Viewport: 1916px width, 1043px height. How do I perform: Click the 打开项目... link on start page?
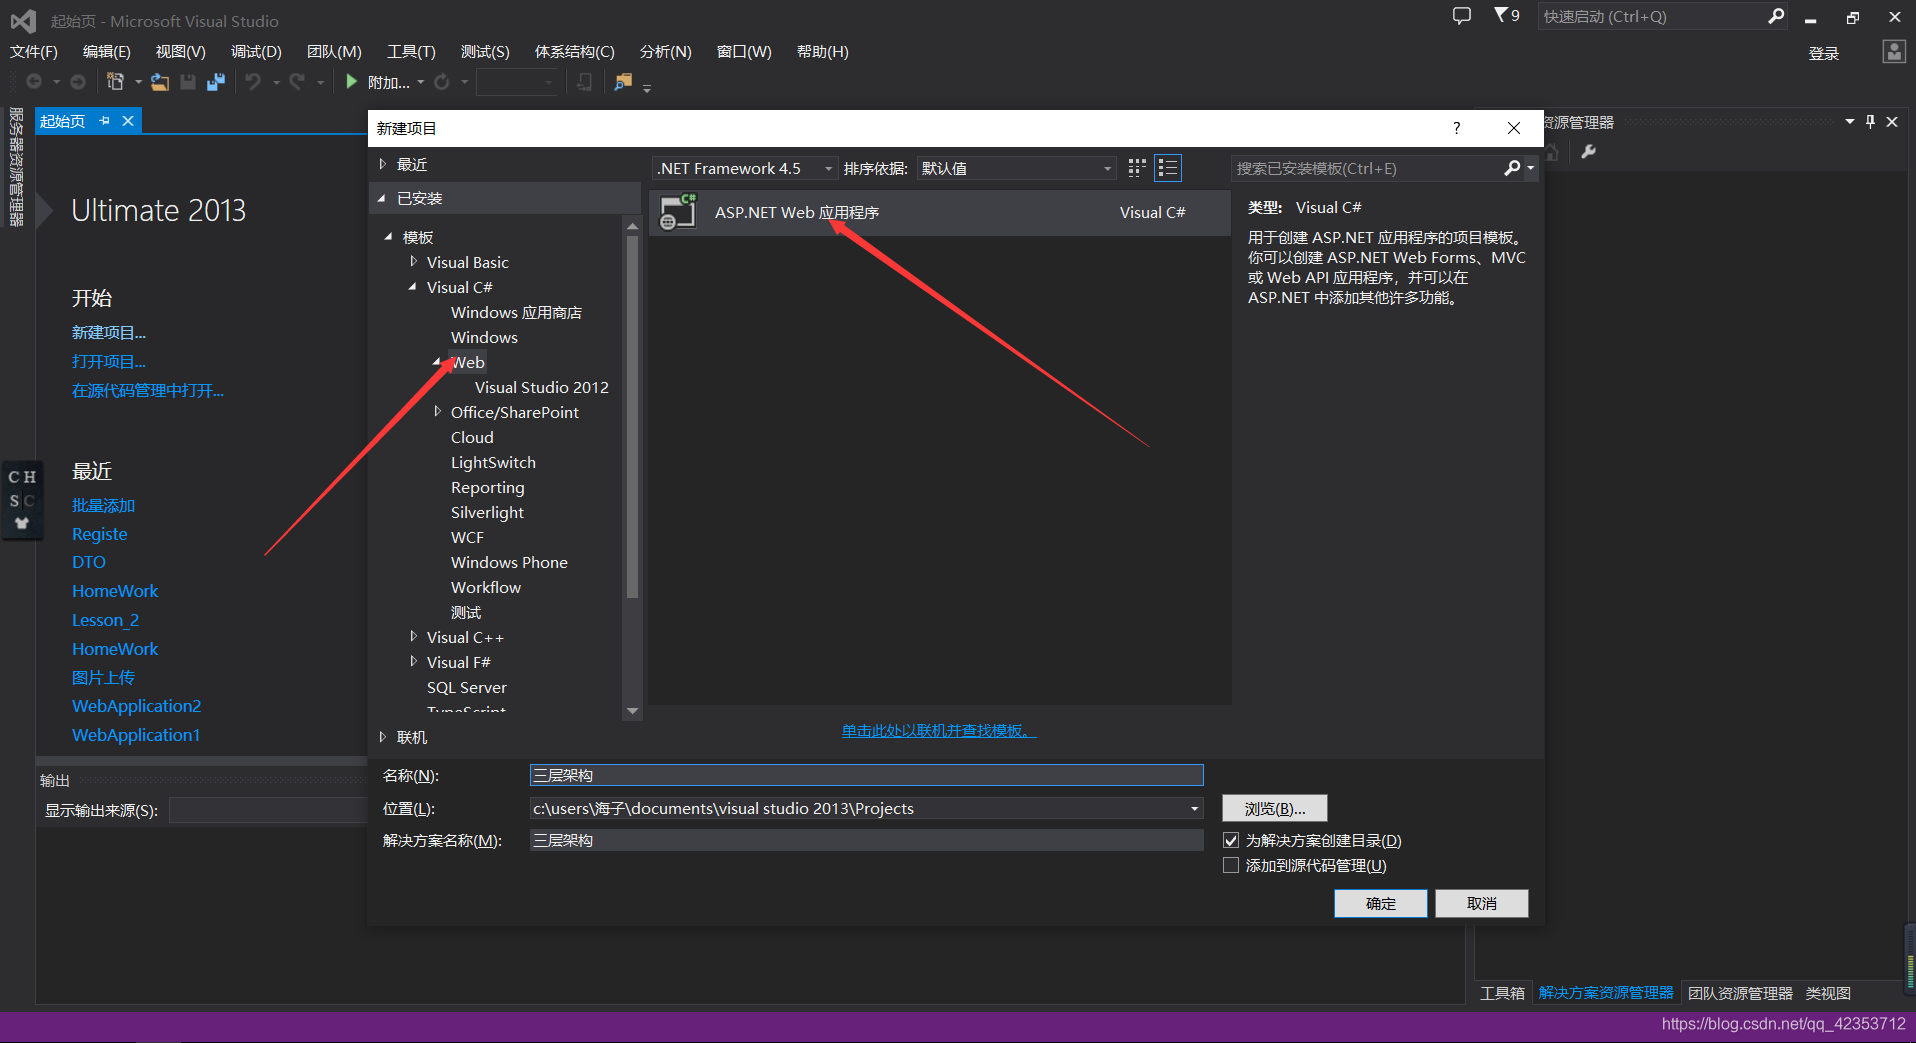point(109,362)
